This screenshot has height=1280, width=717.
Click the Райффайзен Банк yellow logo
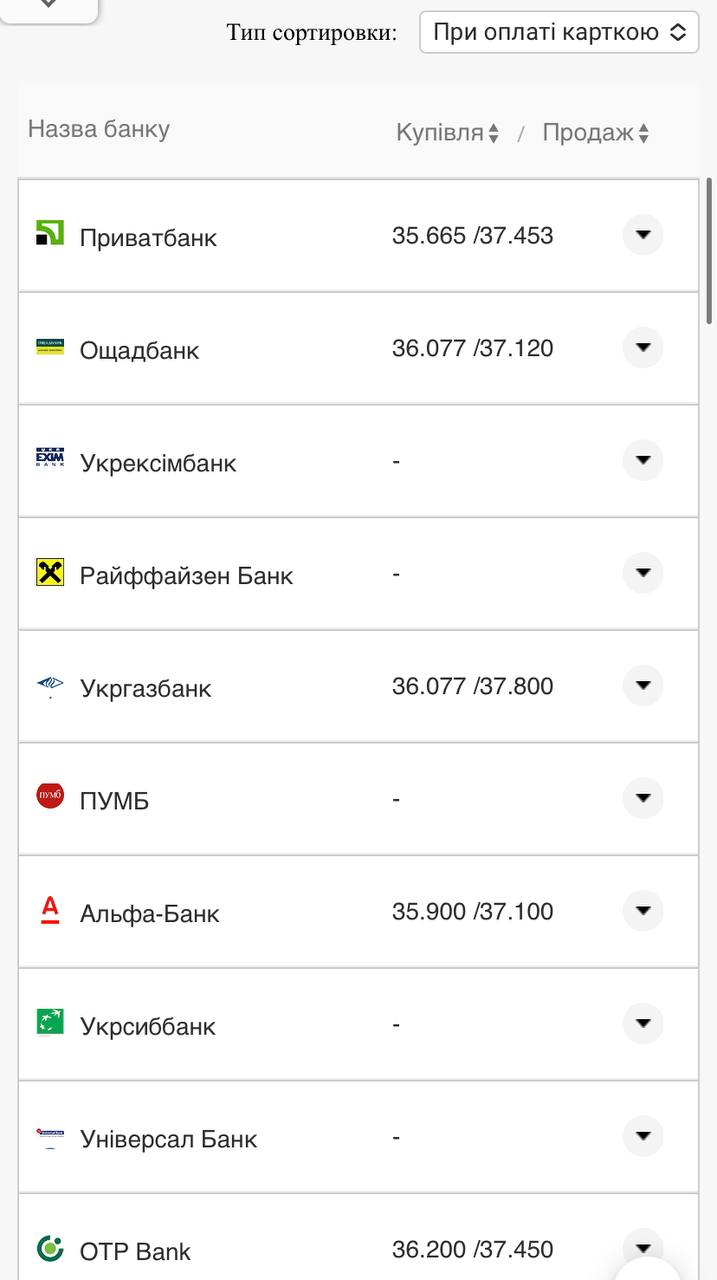pos(50,572)
